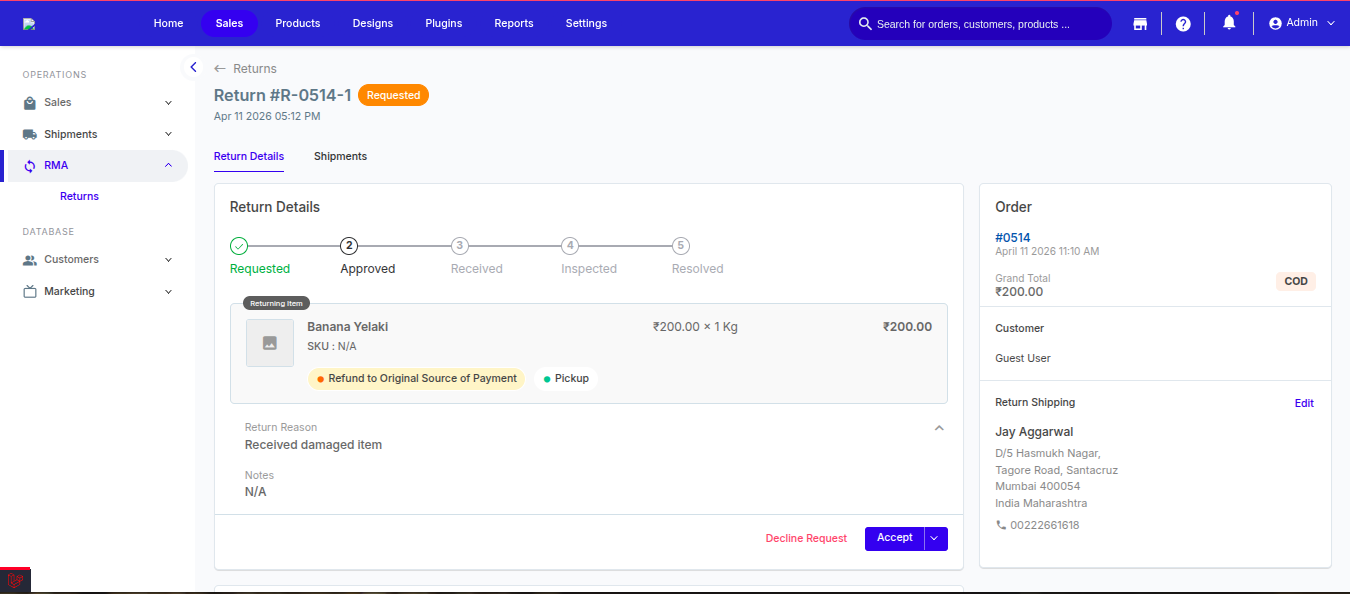Click the Approved step 2 progress marker
The height and width of the screenshot is (594, 1350).
tap(349, 246)
